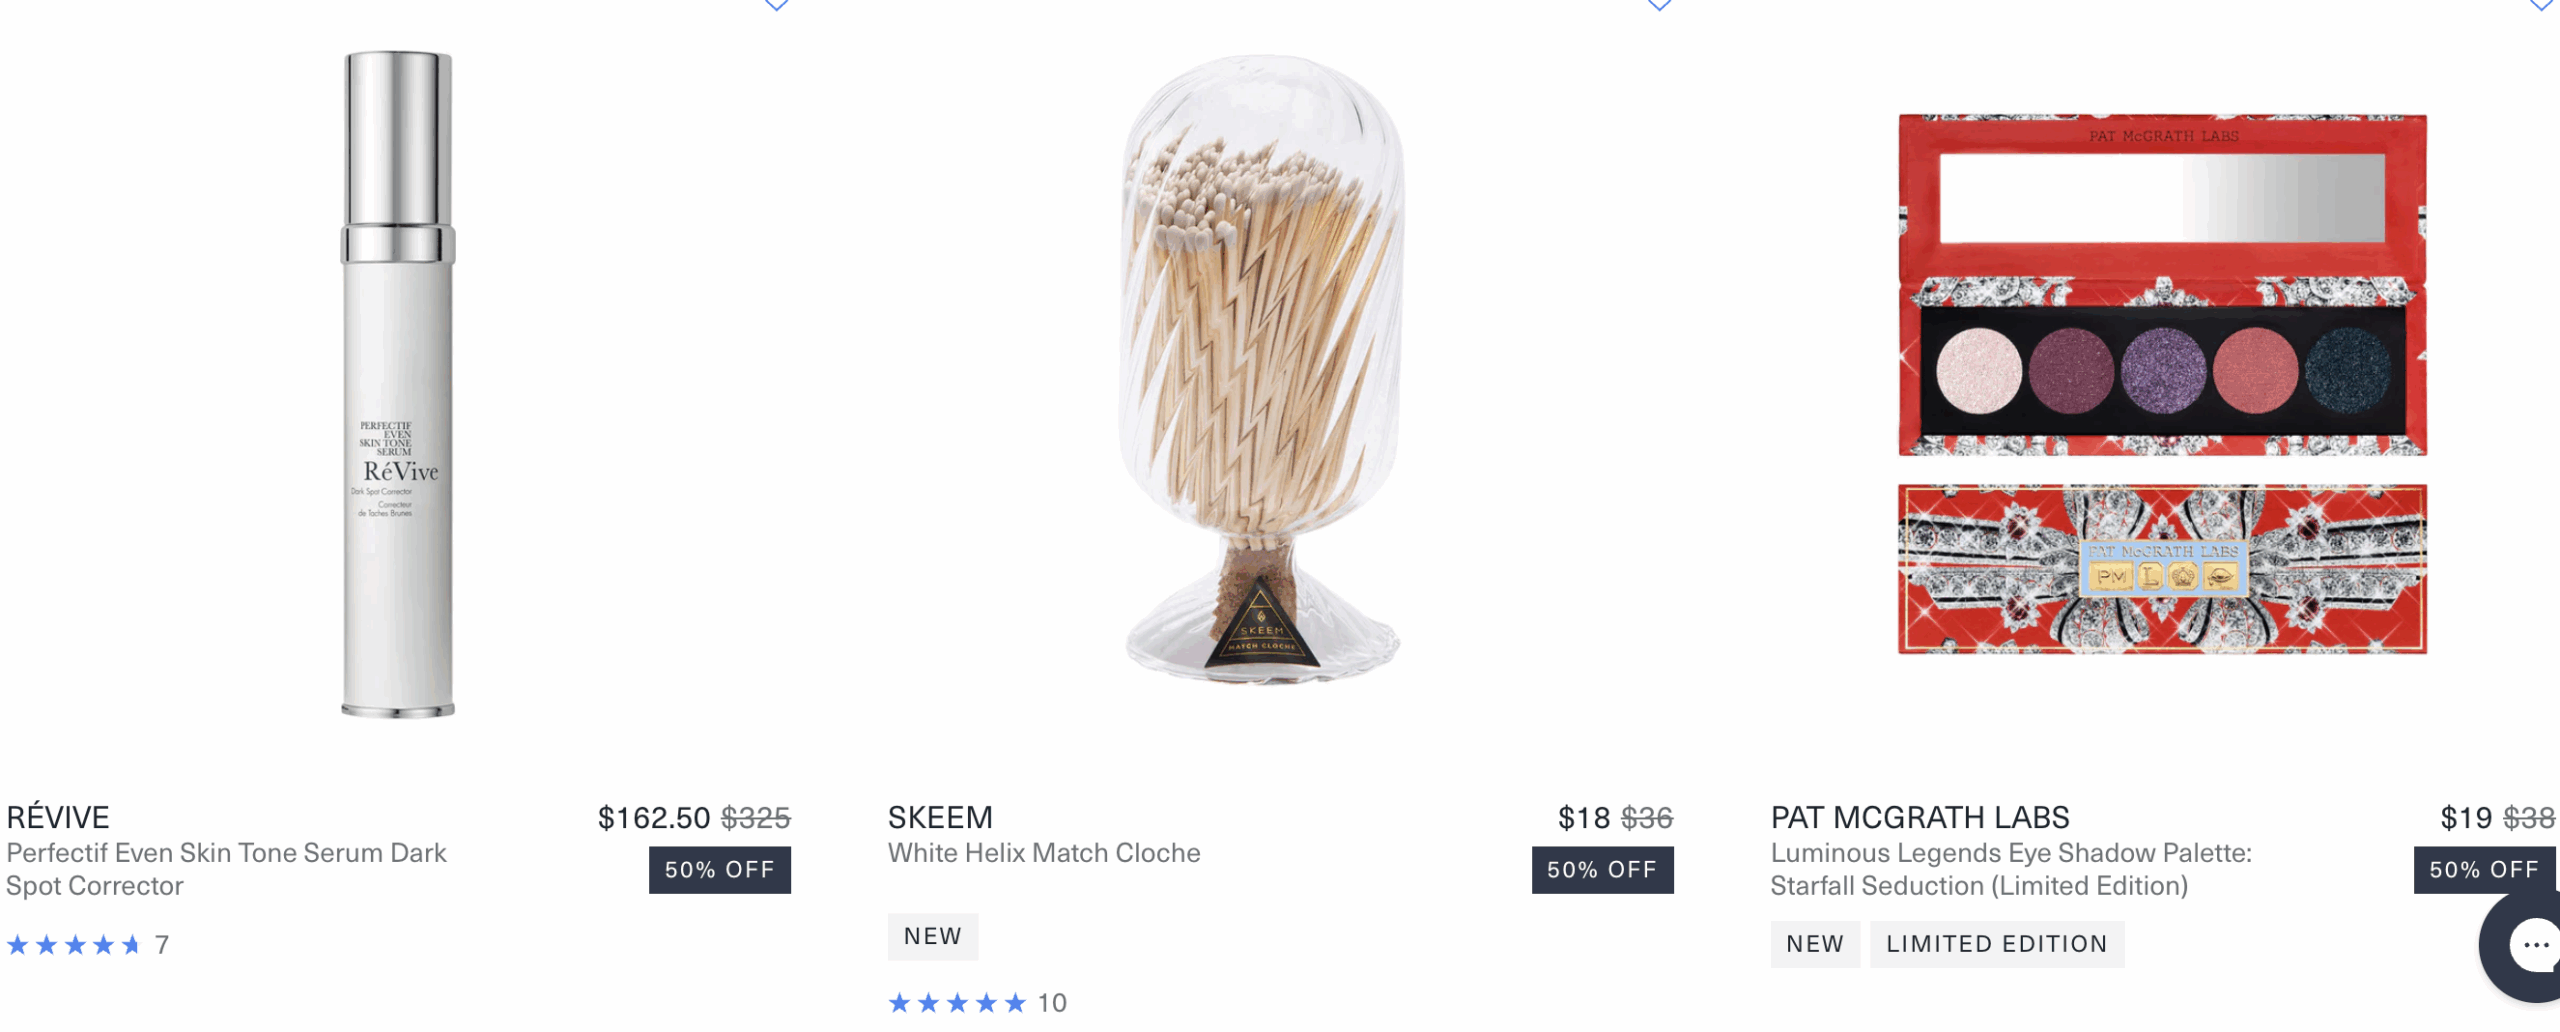Open RéVive serum bottle image
Screen dimensions: 2560x1032
pos(398,384)
